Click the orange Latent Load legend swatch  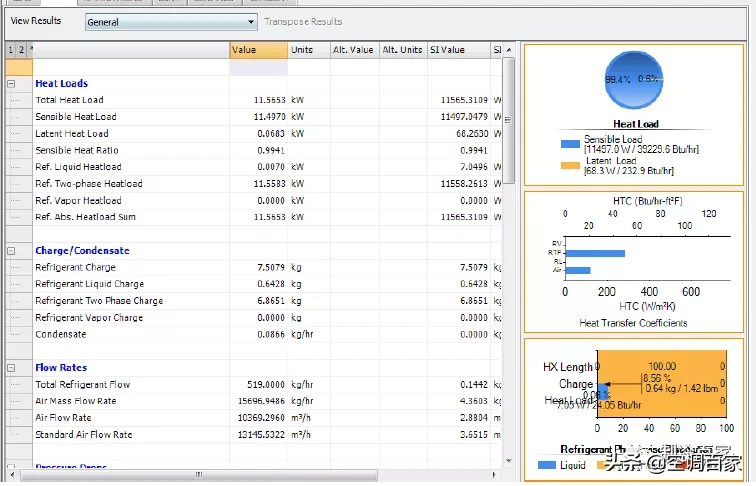click(570, 166)
